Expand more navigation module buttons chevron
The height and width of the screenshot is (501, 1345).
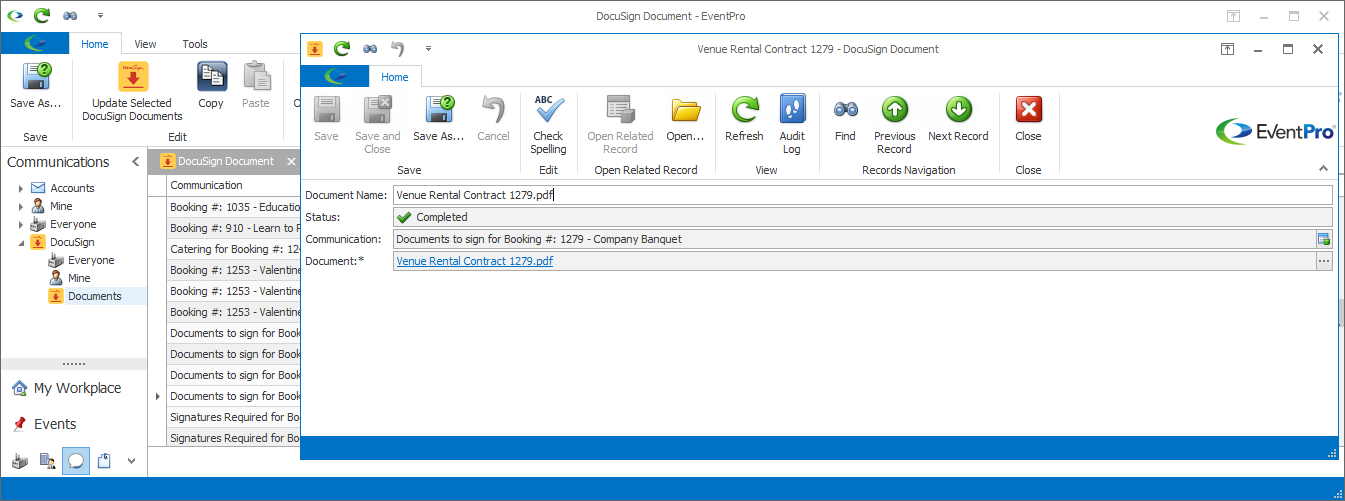click(x=131, y=461)
